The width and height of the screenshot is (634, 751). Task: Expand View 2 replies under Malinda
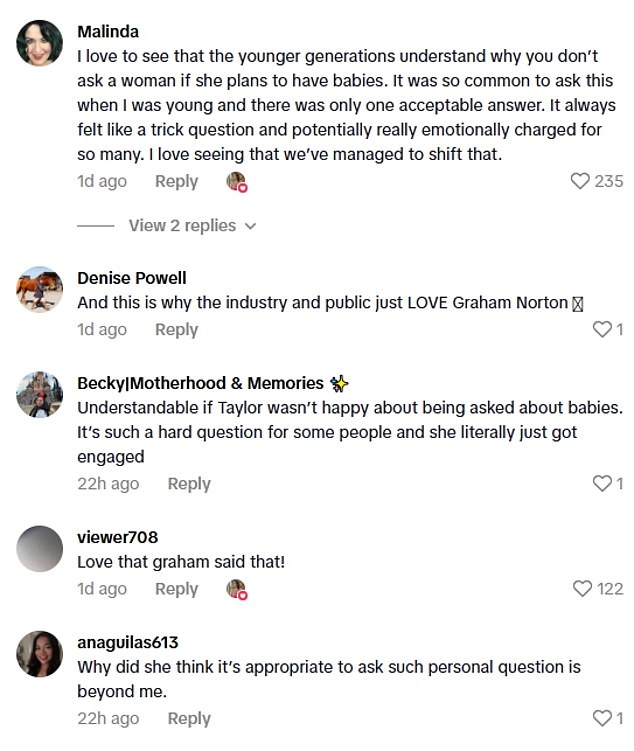[x=192, y=226]
